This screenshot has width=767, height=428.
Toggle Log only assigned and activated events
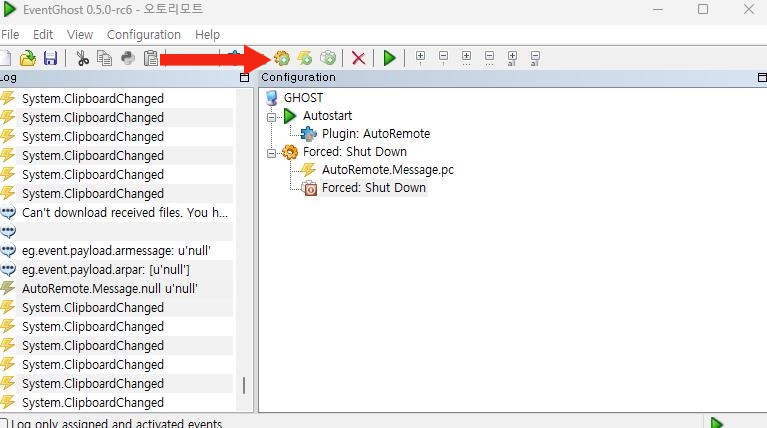[x=7, y=423]
